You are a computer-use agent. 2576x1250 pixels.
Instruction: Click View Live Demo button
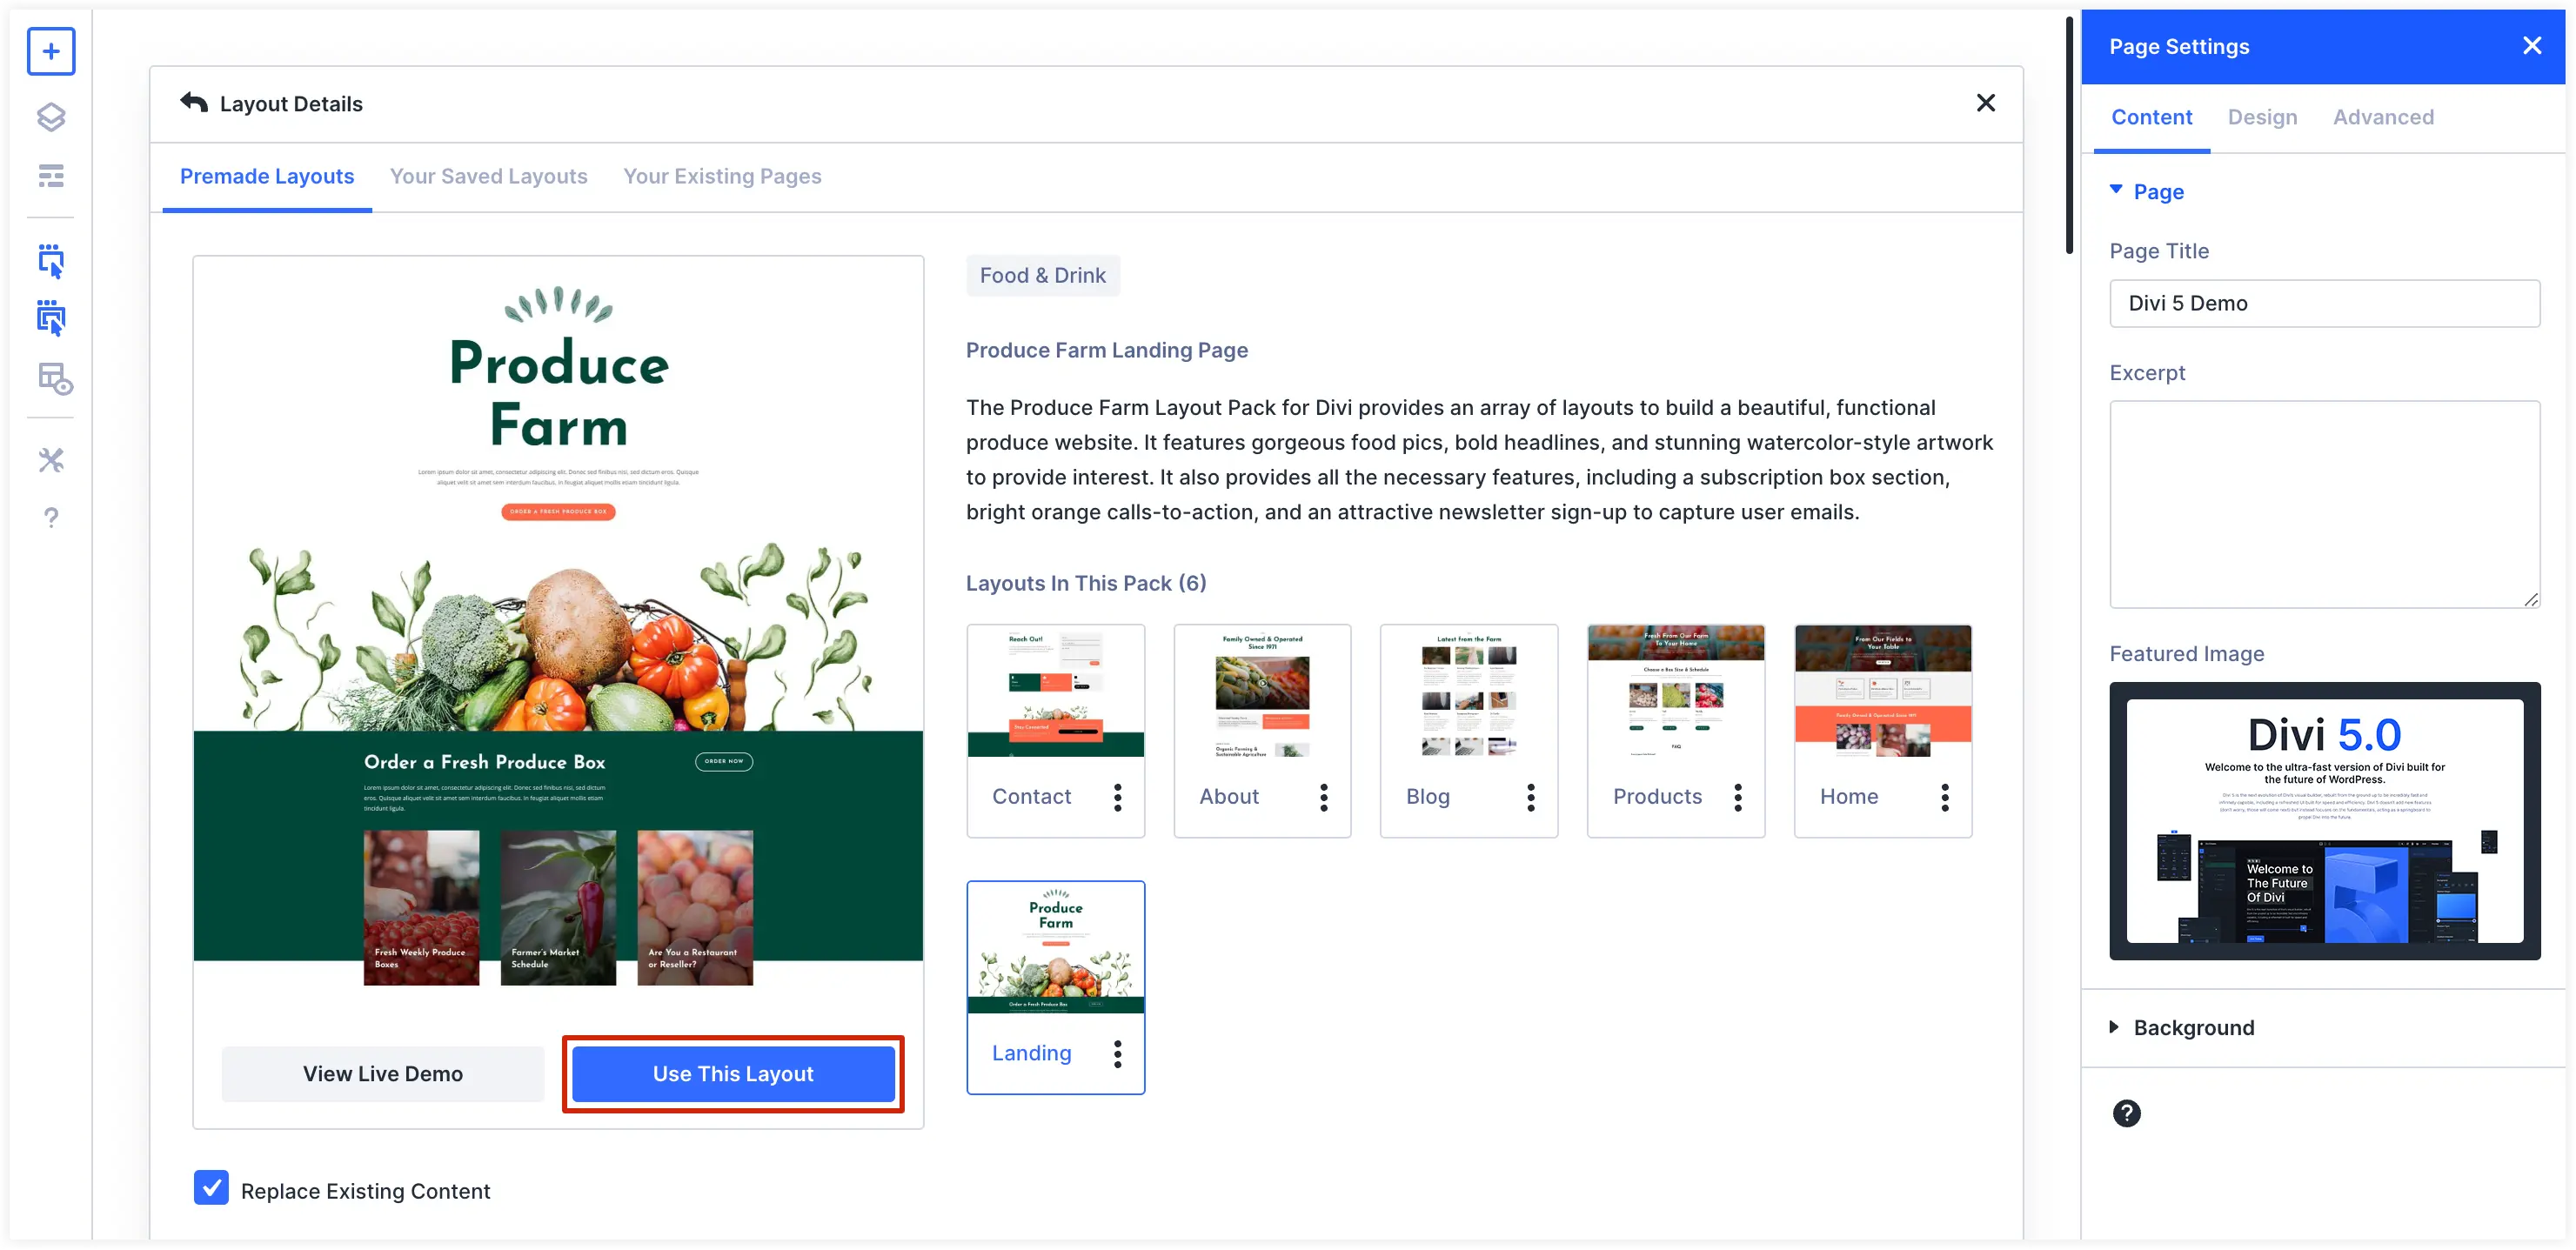coord(381,1074)
